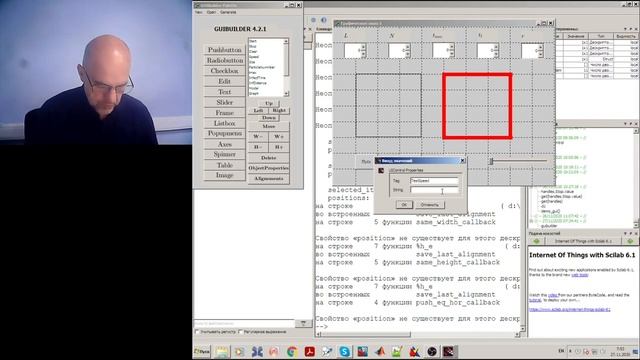Increment the L spinner value
Screen dimensions: 640x360
pyautogui.click(x=363, y=48)
